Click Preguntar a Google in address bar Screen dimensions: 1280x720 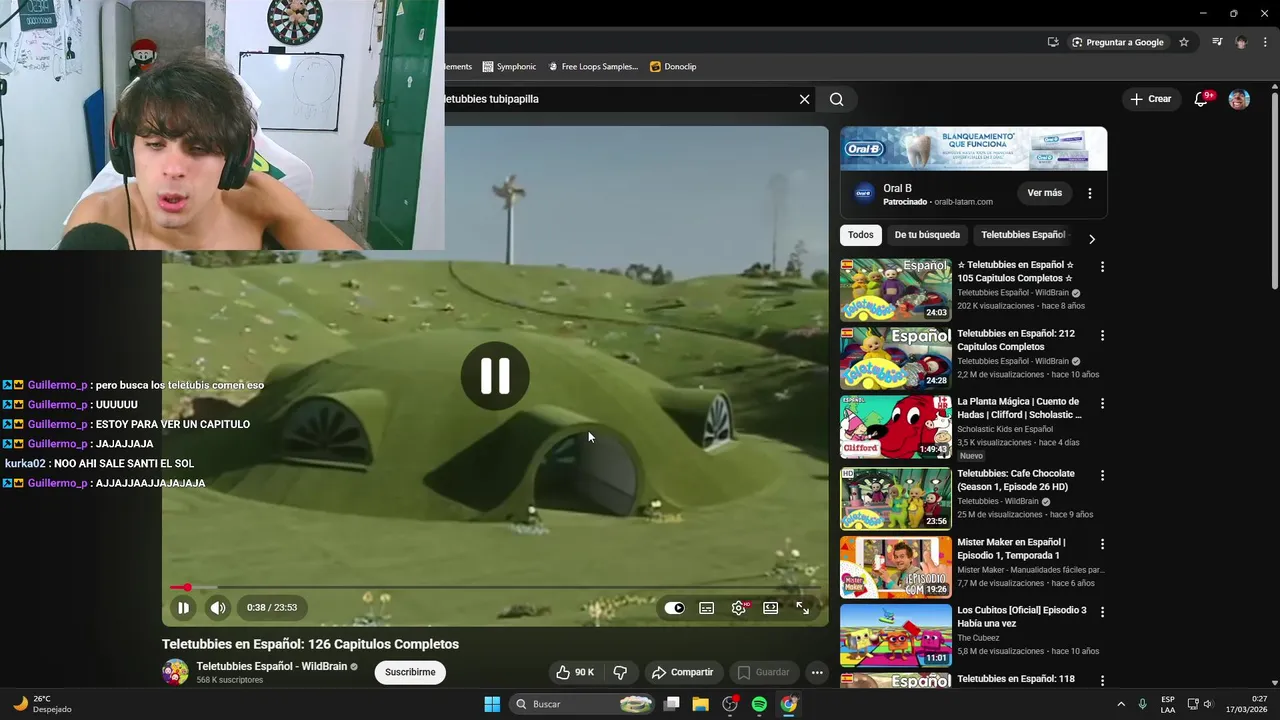coord(1118,42)
